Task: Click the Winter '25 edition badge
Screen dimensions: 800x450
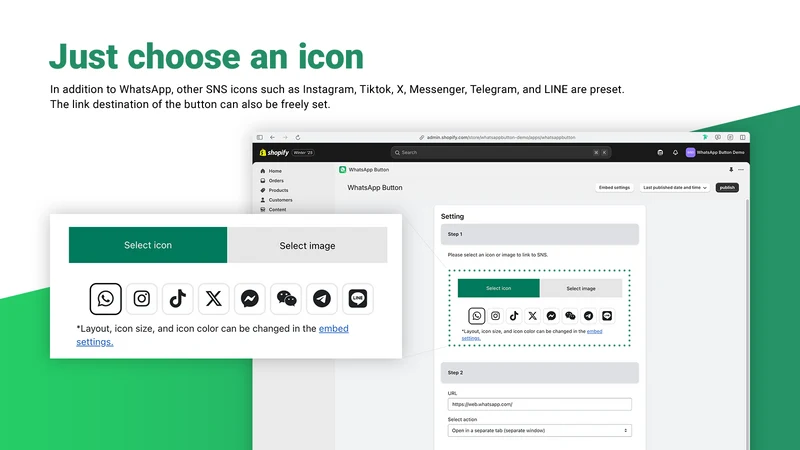Action: [303, 153]
